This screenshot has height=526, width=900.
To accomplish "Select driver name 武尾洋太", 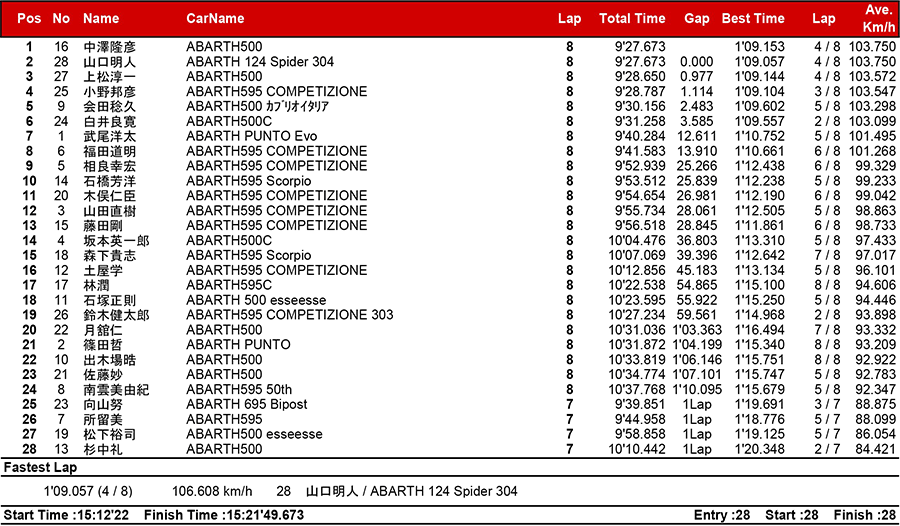I will (109, 137).
